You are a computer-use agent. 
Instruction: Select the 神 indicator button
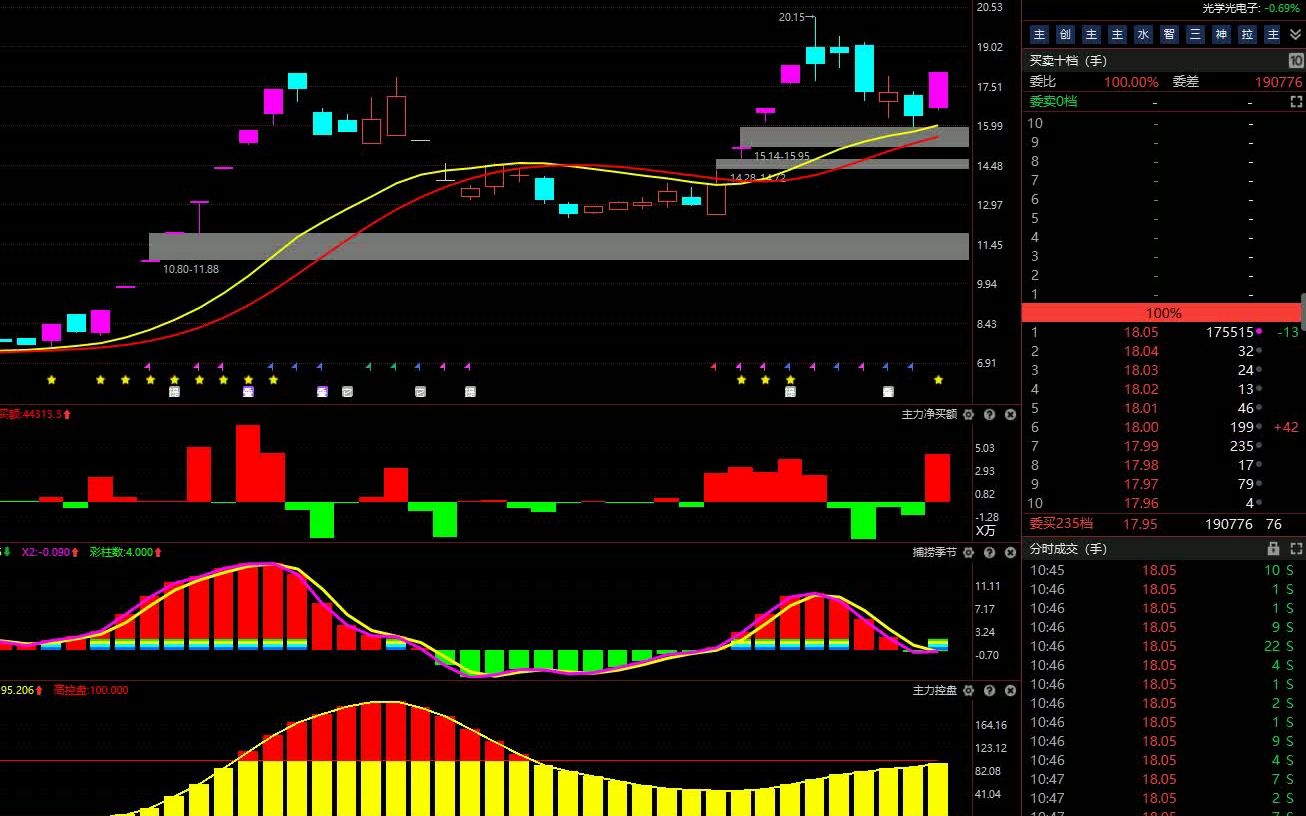1221,34
